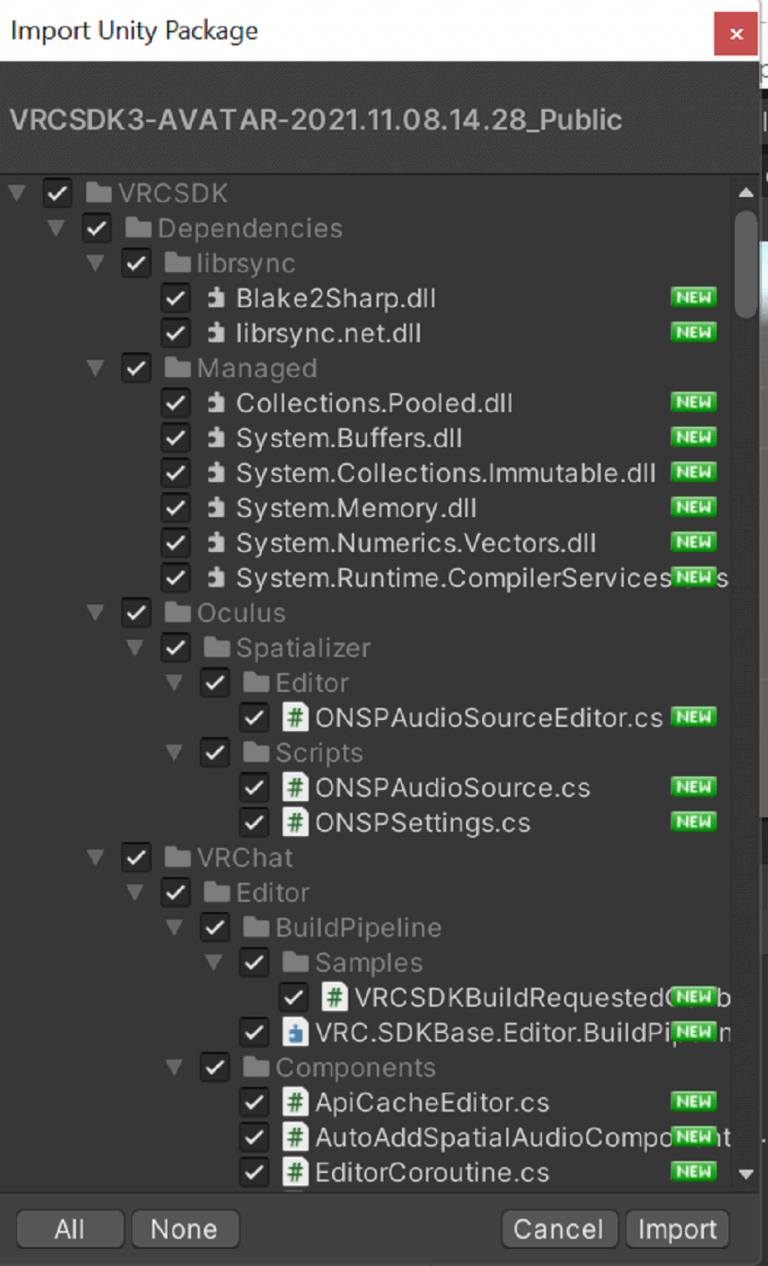
Task: Collapse the Spatializer folder arrow
Action: point(135,648)
